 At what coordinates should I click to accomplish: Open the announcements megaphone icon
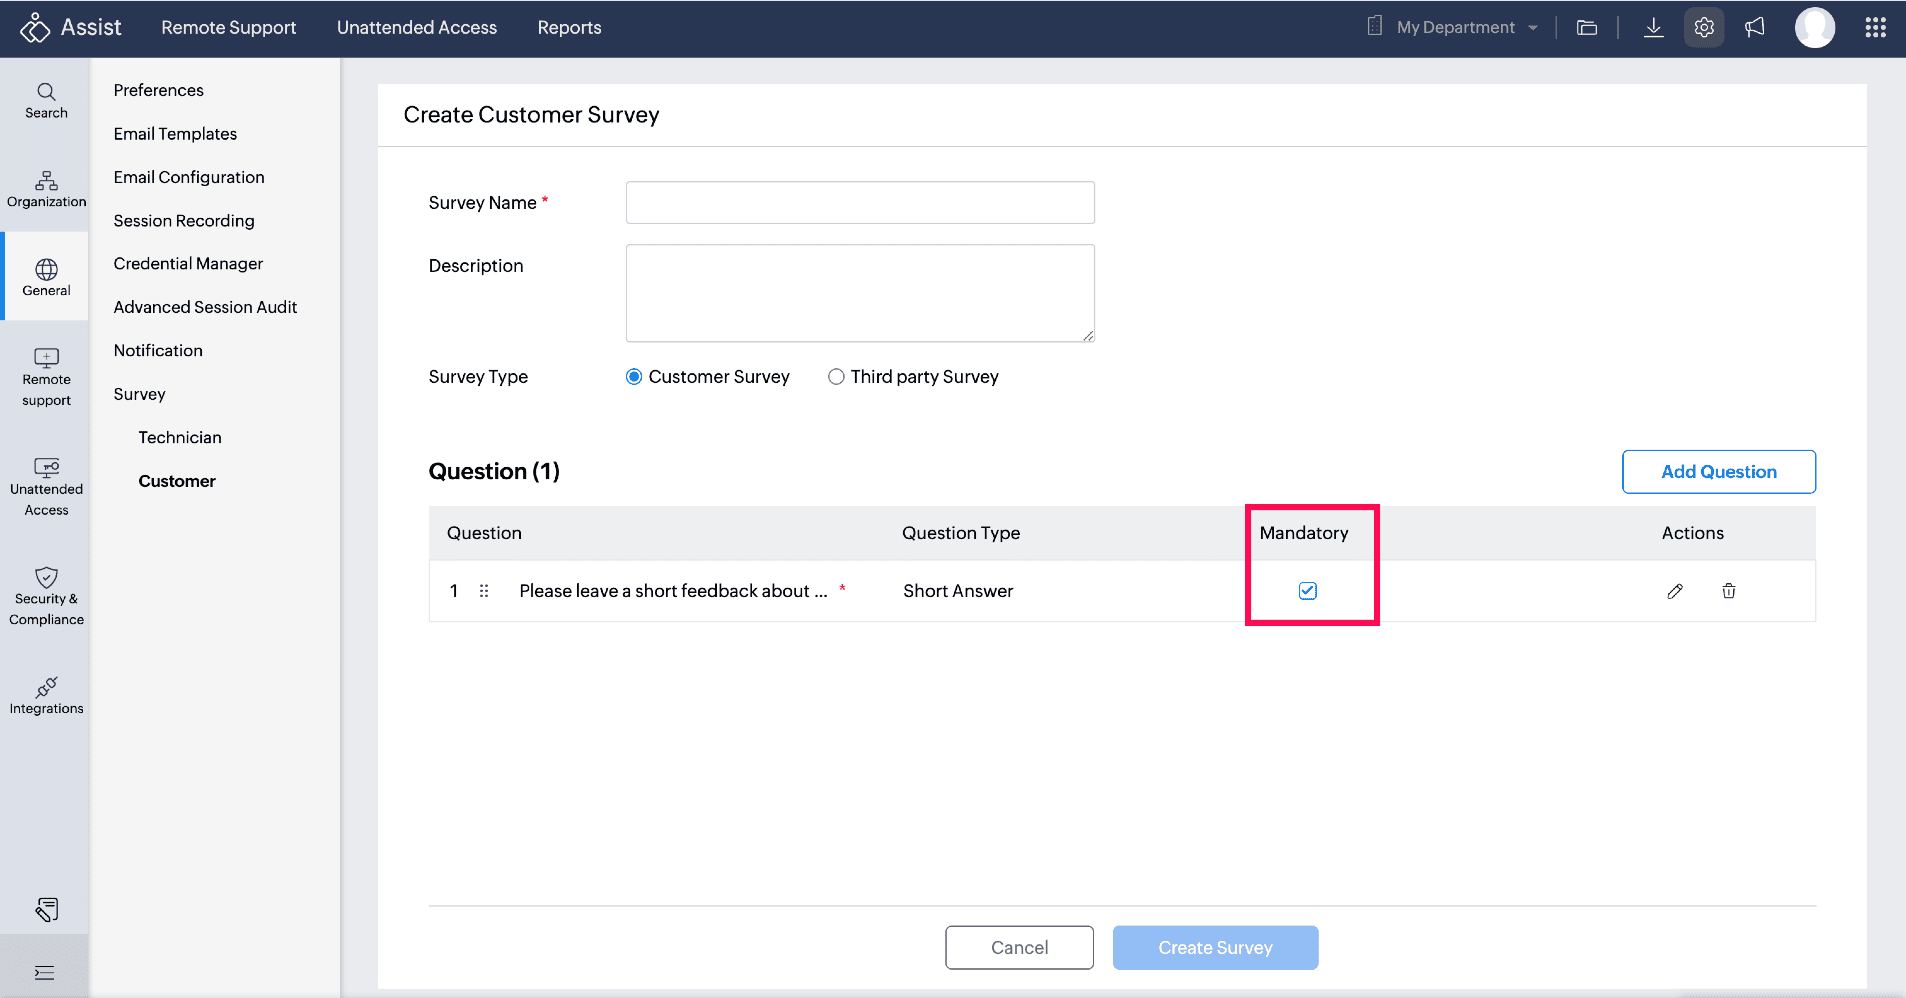(1755, 28)
